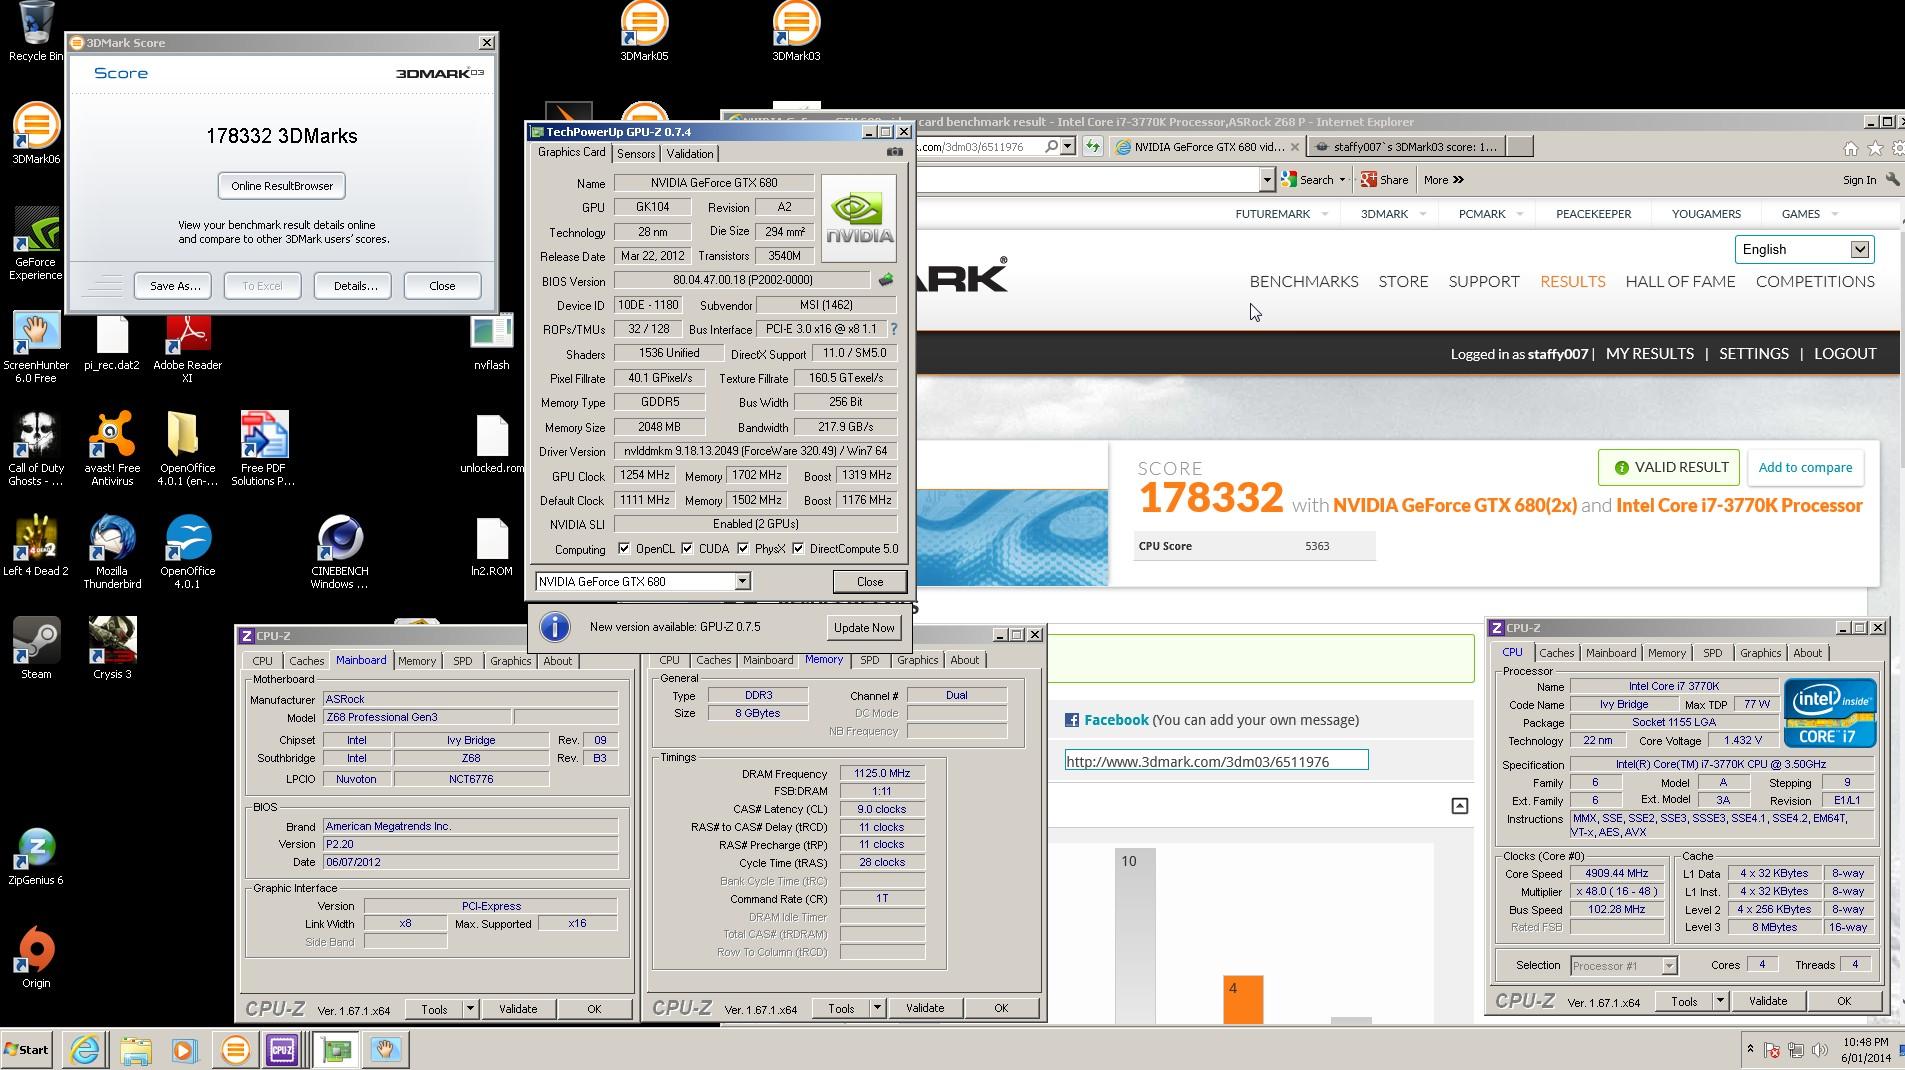
Task: Click Save As in 3DMark Score window
Action: [x=175, y=286]
